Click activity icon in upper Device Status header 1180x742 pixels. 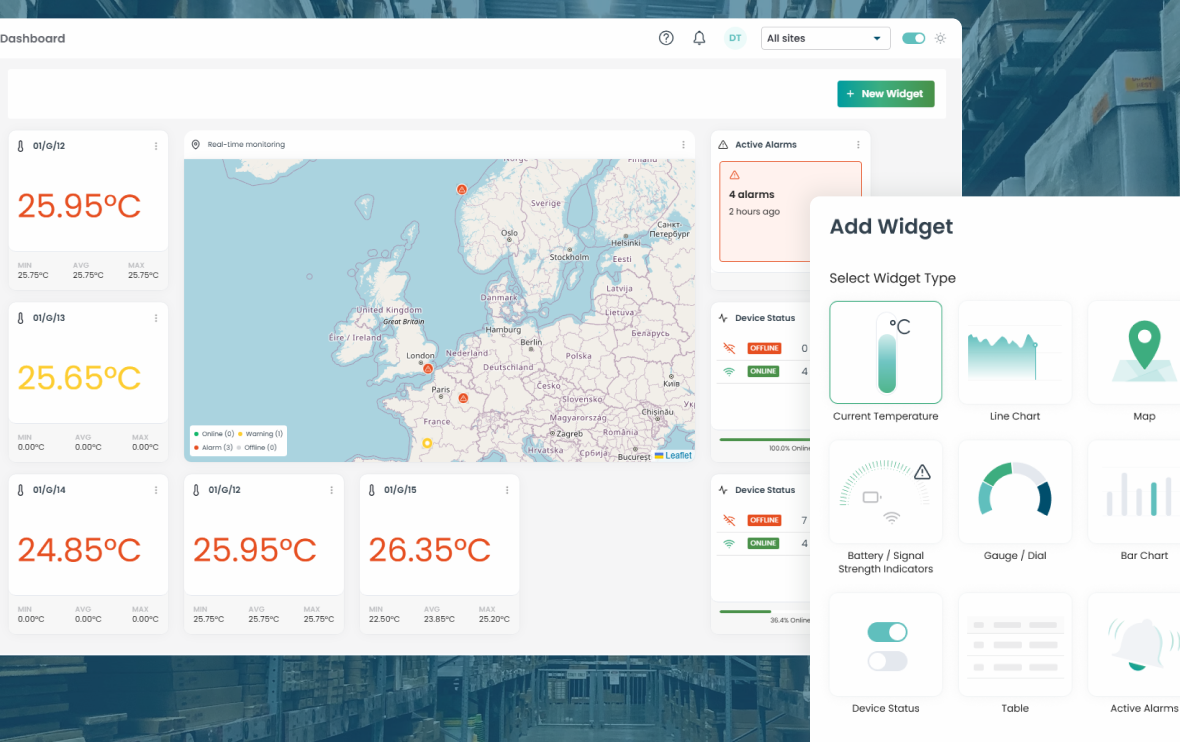coord(723,318)
